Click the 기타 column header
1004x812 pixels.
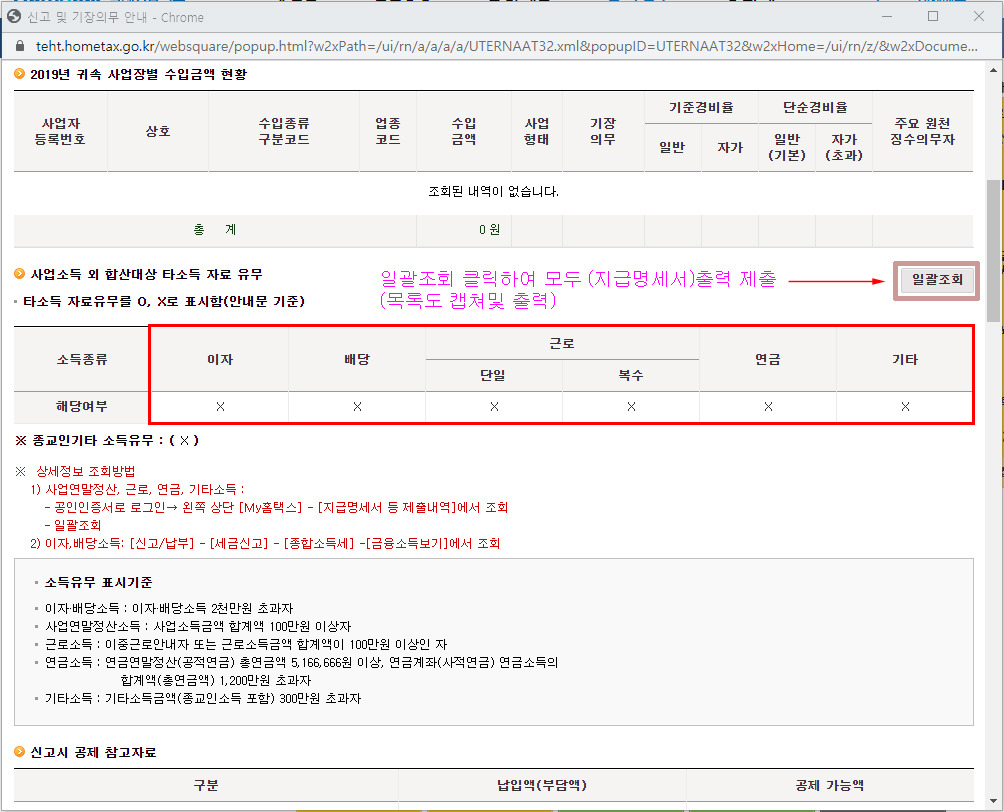[905, 359]
